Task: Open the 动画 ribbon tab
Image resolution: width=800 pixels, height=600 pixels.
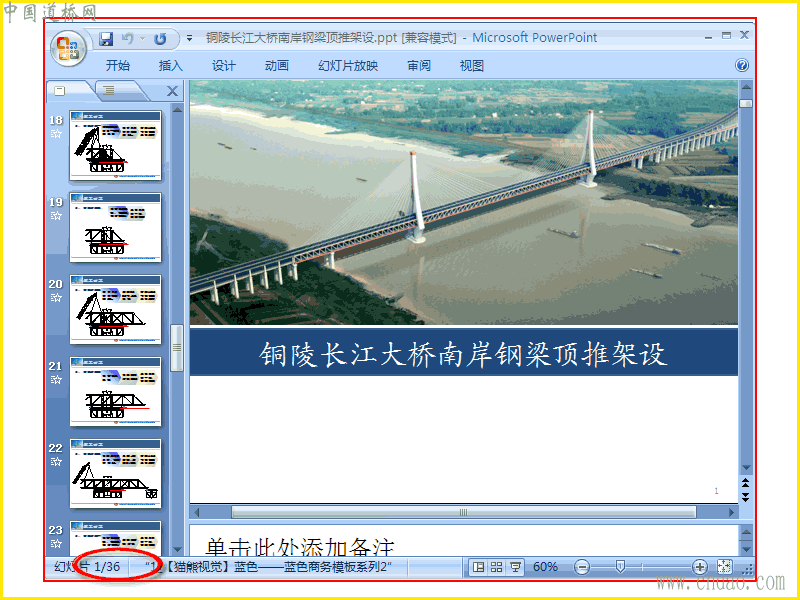Action: [x=277, y=65]
